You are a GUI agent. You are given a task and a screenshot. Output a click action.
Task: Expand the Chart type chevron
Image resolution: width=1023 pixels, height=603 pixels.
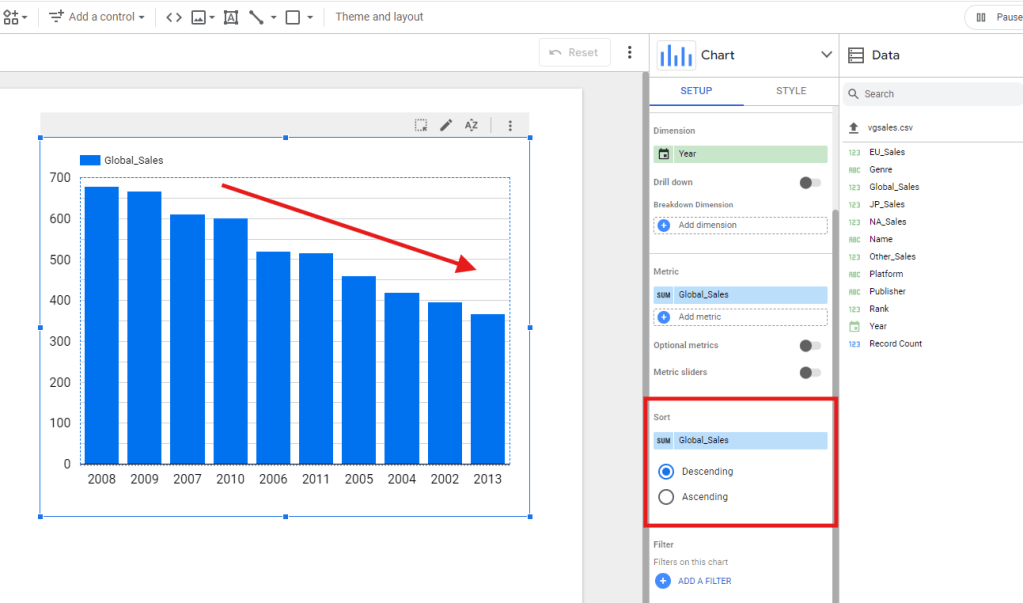coord(826,55)
